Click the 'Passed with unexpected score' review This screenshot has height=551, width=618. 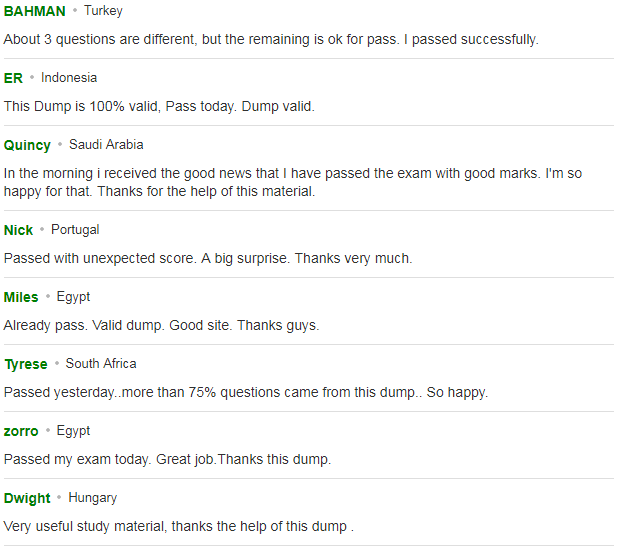click(208, 259)
